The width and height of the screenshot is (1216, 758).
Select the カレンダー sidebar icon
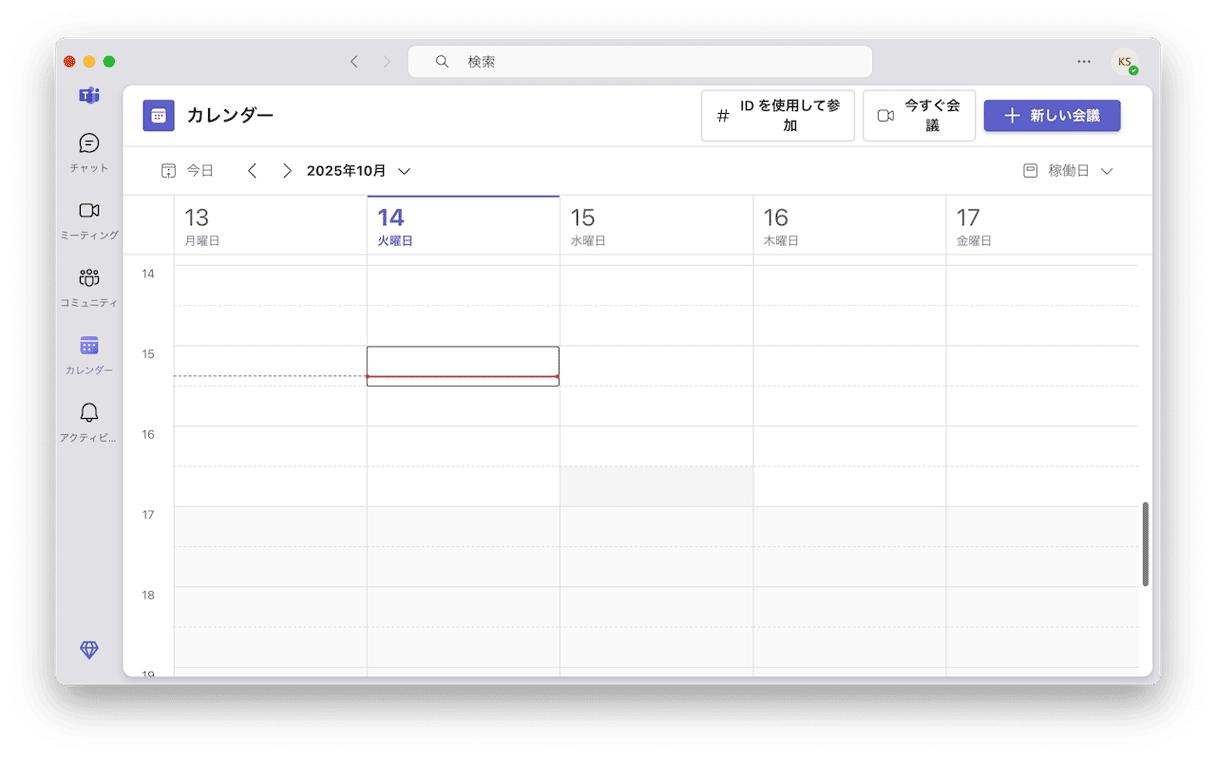coord(89,346)
